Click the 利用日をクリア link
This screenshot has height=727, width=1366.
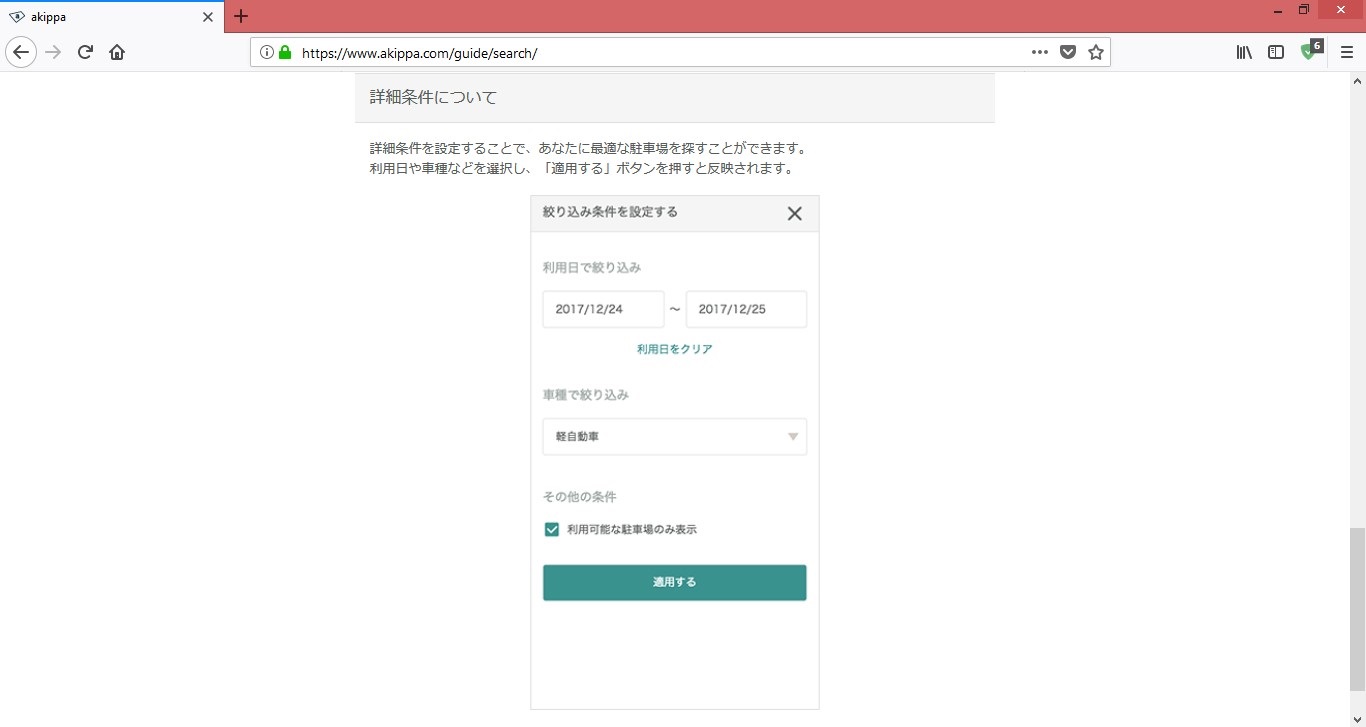tap(674, 349)
